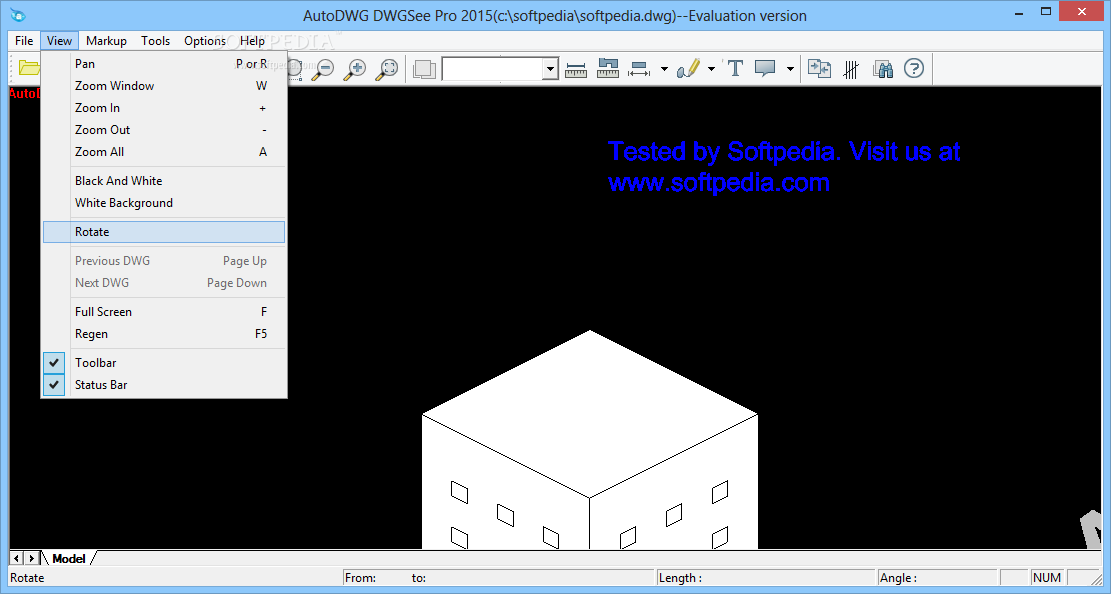Select the measure length ruler icon
The height and width of the screenshot is (594, 1111).
(x=576, y=69)
